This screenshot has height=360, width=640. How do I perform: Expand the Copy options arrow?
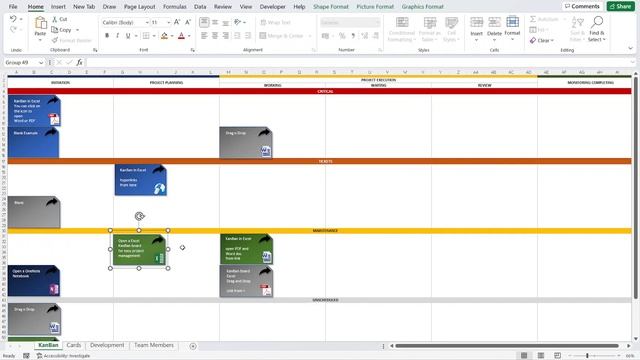coord(77,30)
